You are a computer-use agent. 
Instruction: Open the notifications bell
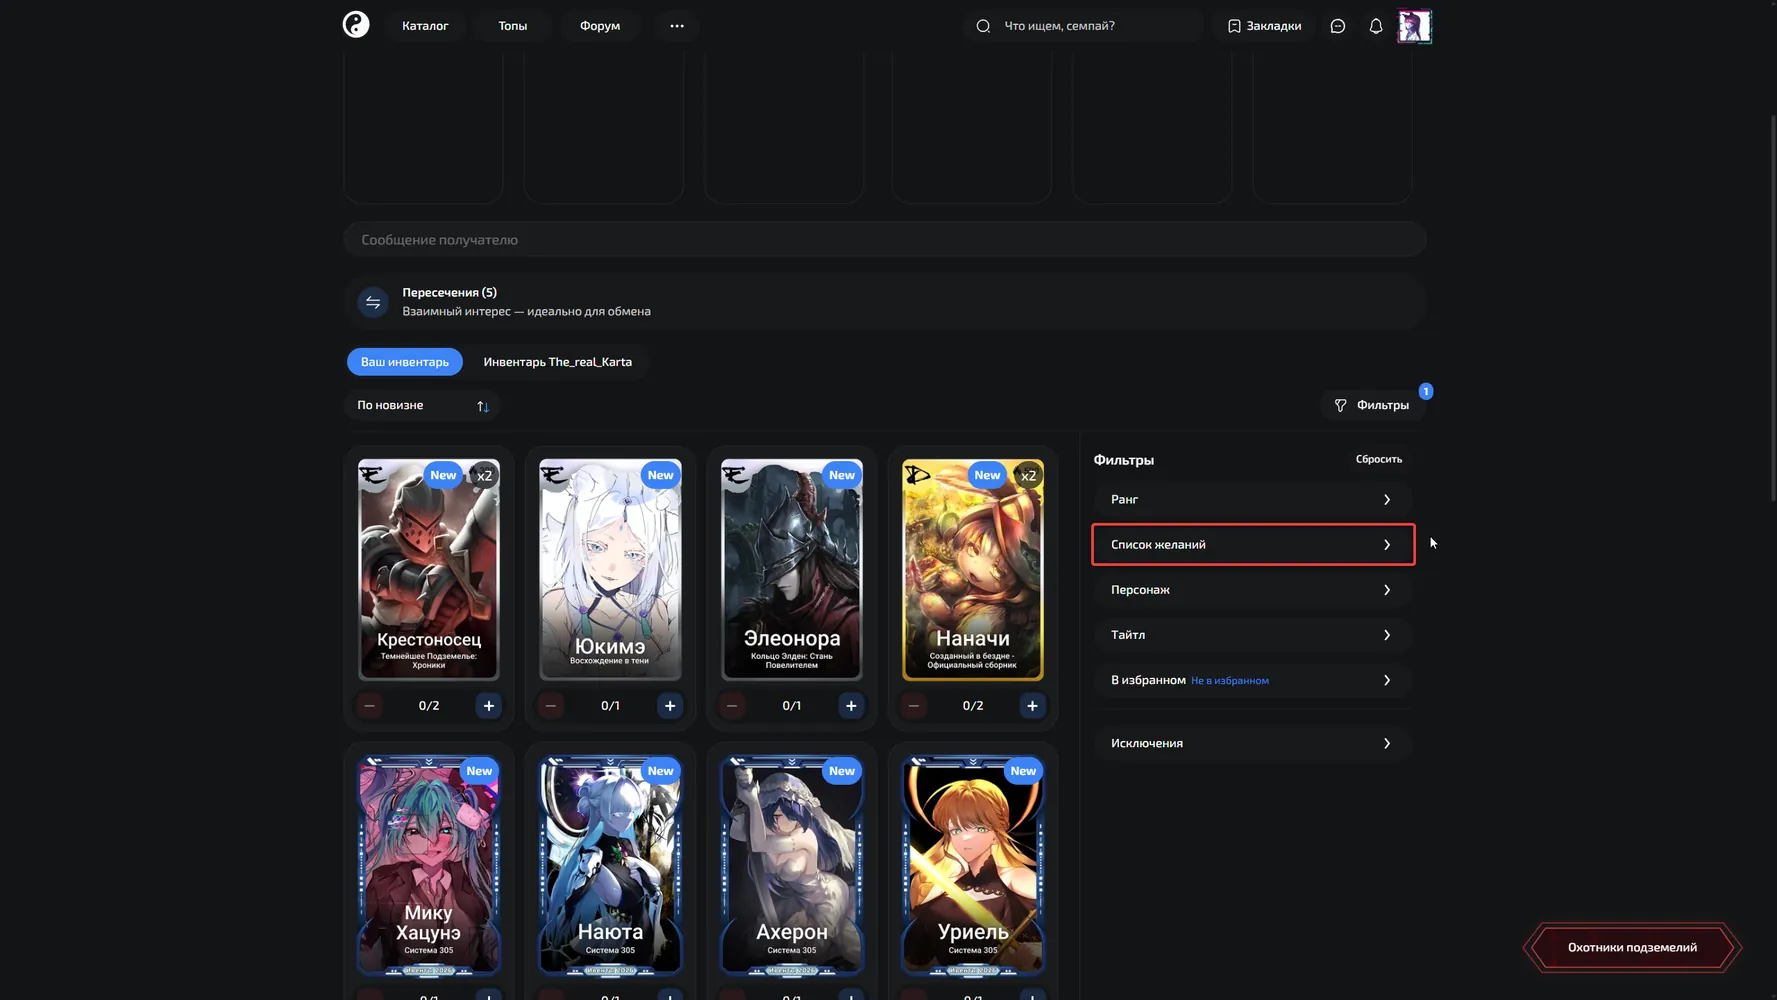pos(1376,26)
